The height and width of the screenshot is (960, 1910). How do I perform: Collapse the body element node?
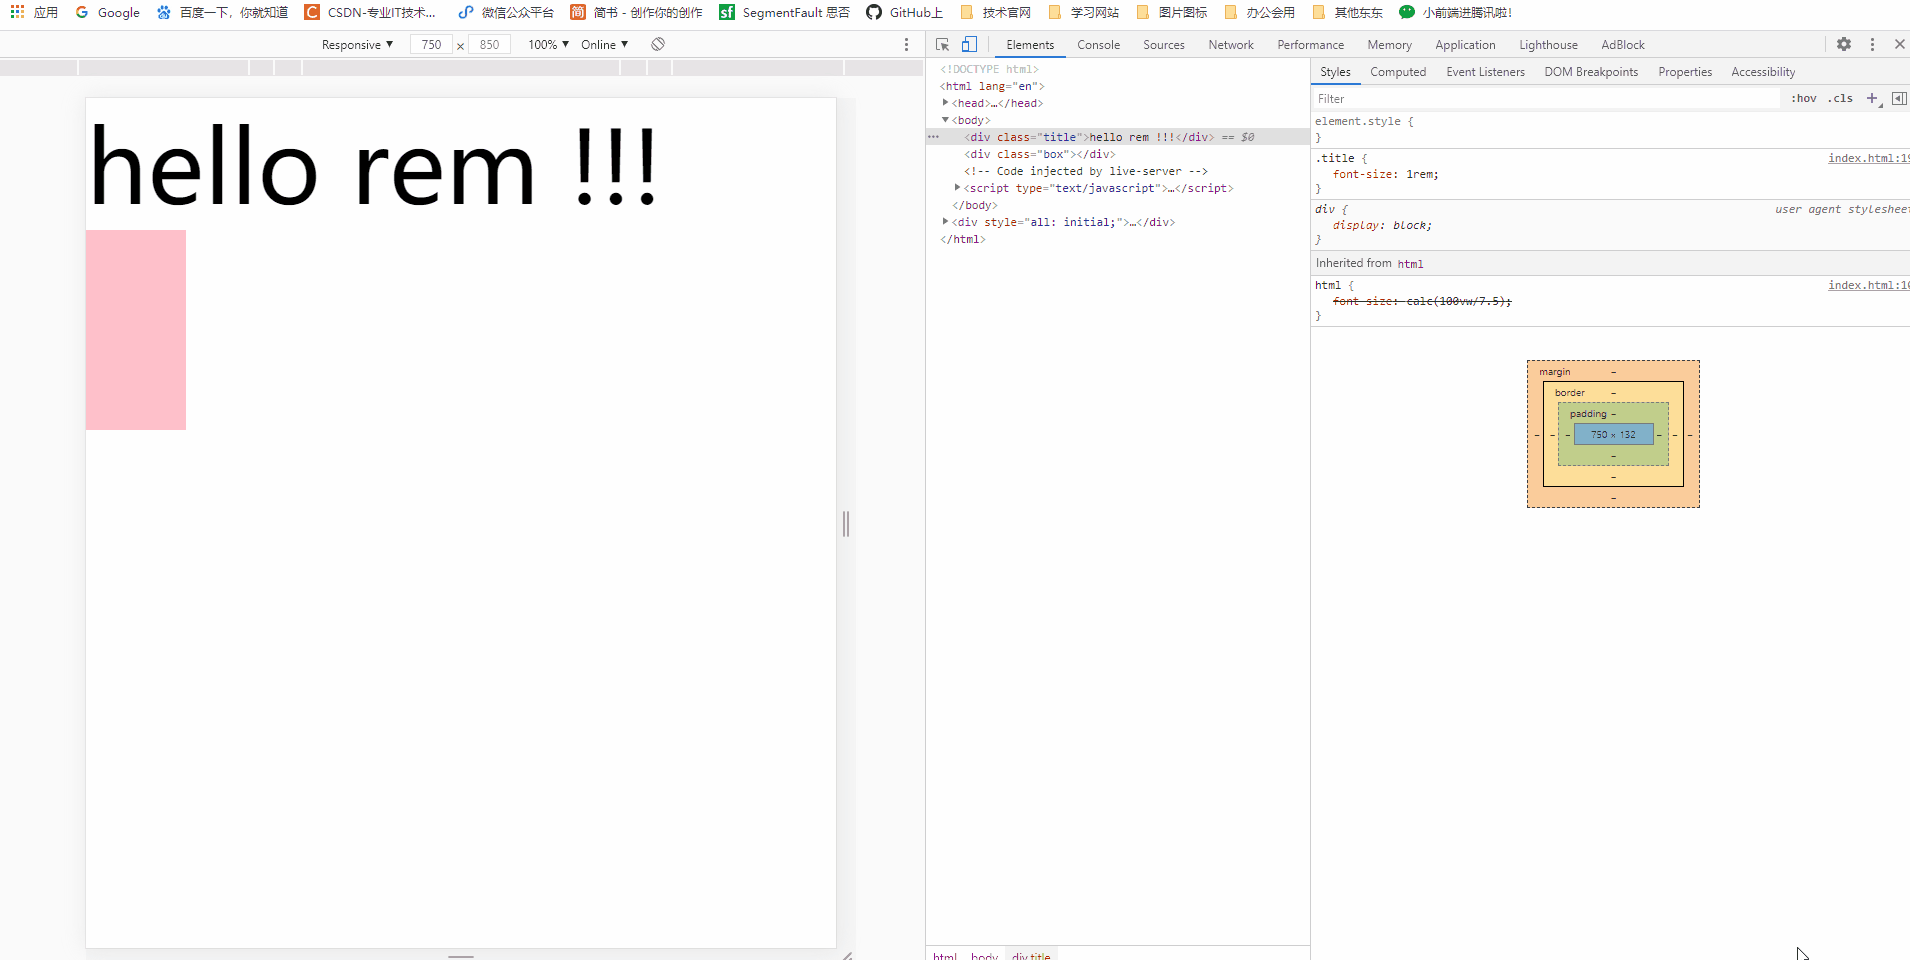tap(945, 120)
